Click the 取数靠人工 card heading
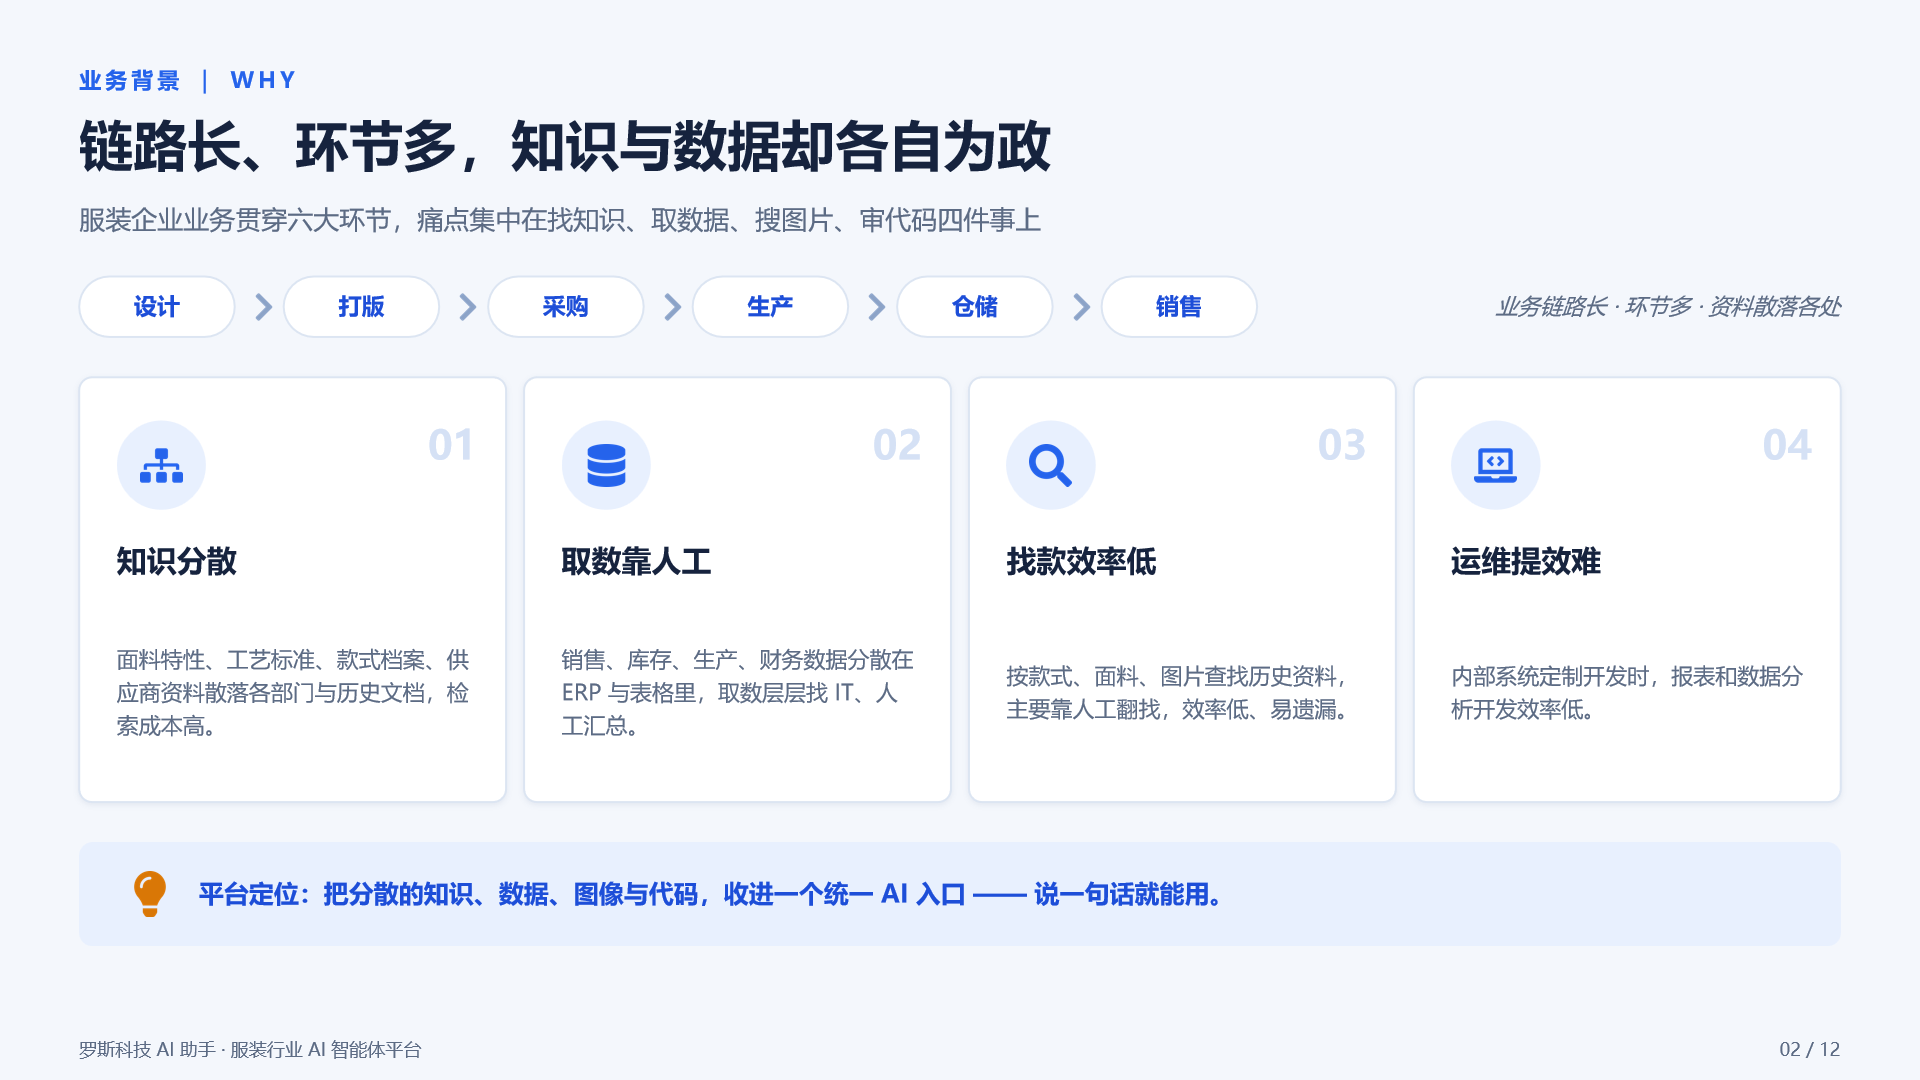The image size is (1920, 1080). pos(636,562)
